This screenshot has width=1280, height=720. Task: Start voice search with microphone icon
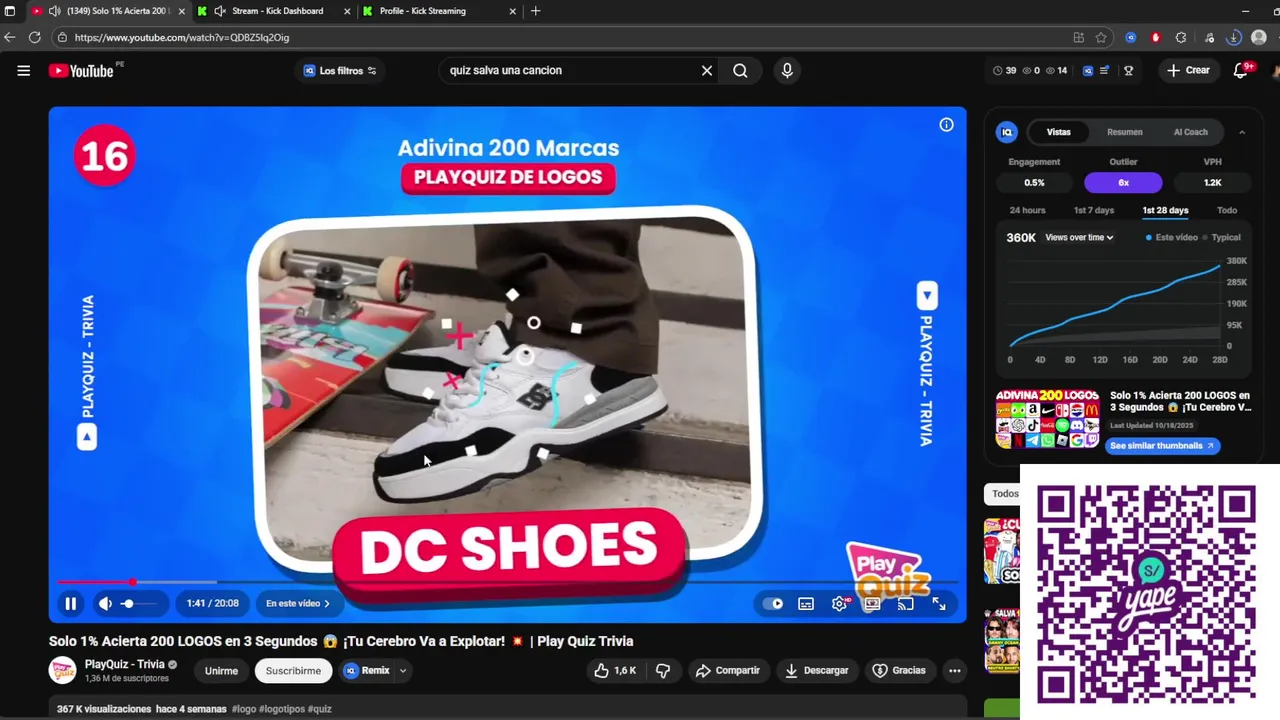tap(787, 71)
